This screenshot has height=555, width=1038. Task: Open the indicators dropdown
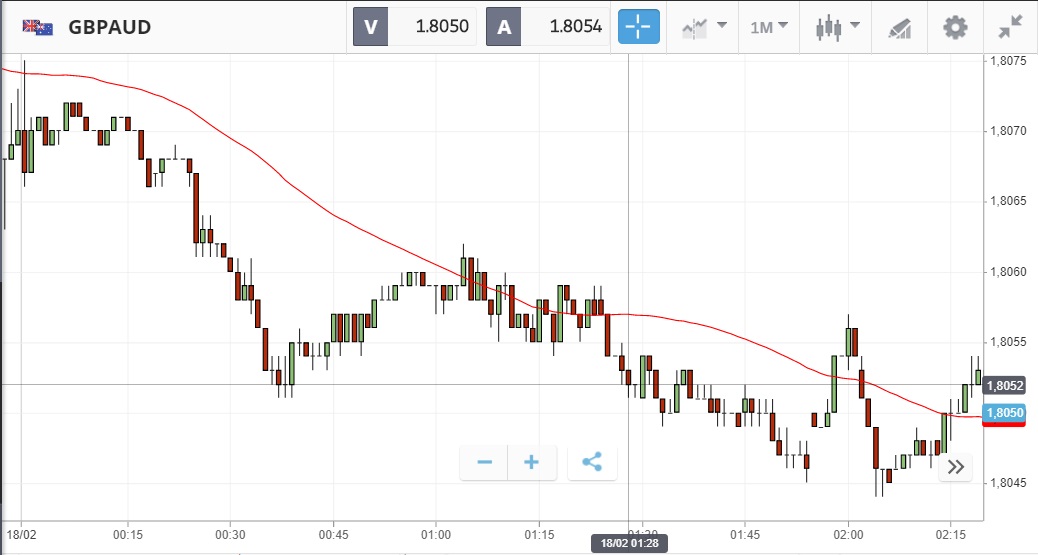point(704,27)
